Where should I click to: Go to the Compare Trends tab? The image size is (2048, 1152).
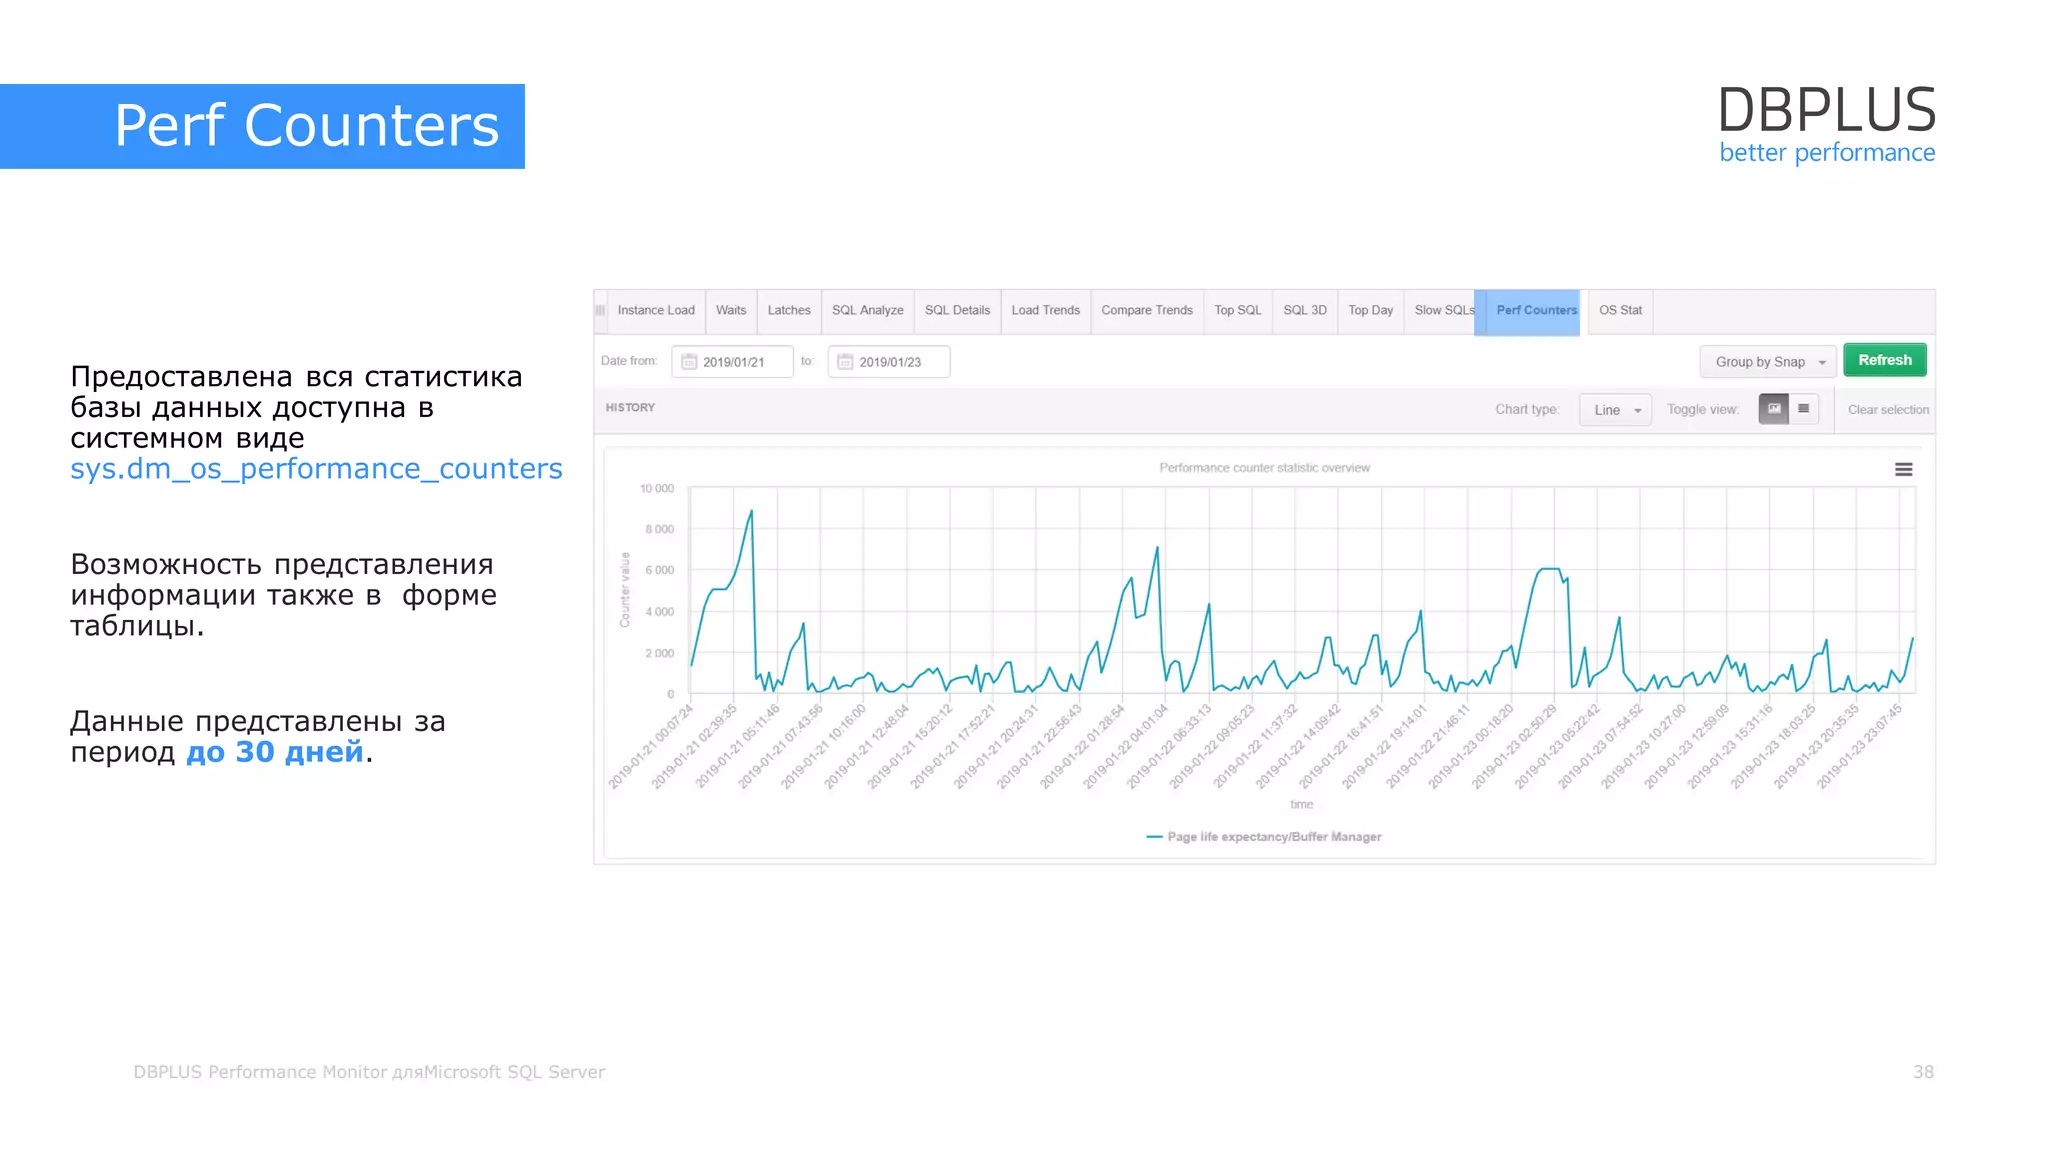coord(1146,311)
